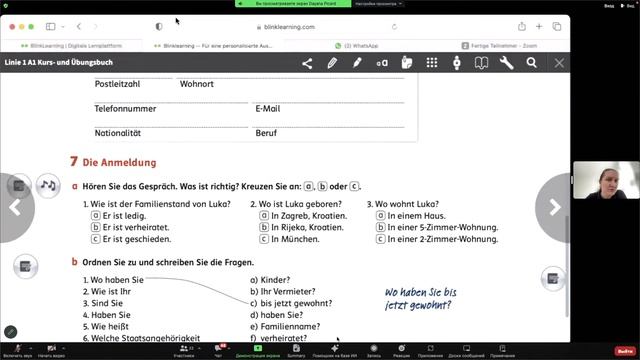Check option b In Rijeka, Kroatien

[x=264, y=227]
